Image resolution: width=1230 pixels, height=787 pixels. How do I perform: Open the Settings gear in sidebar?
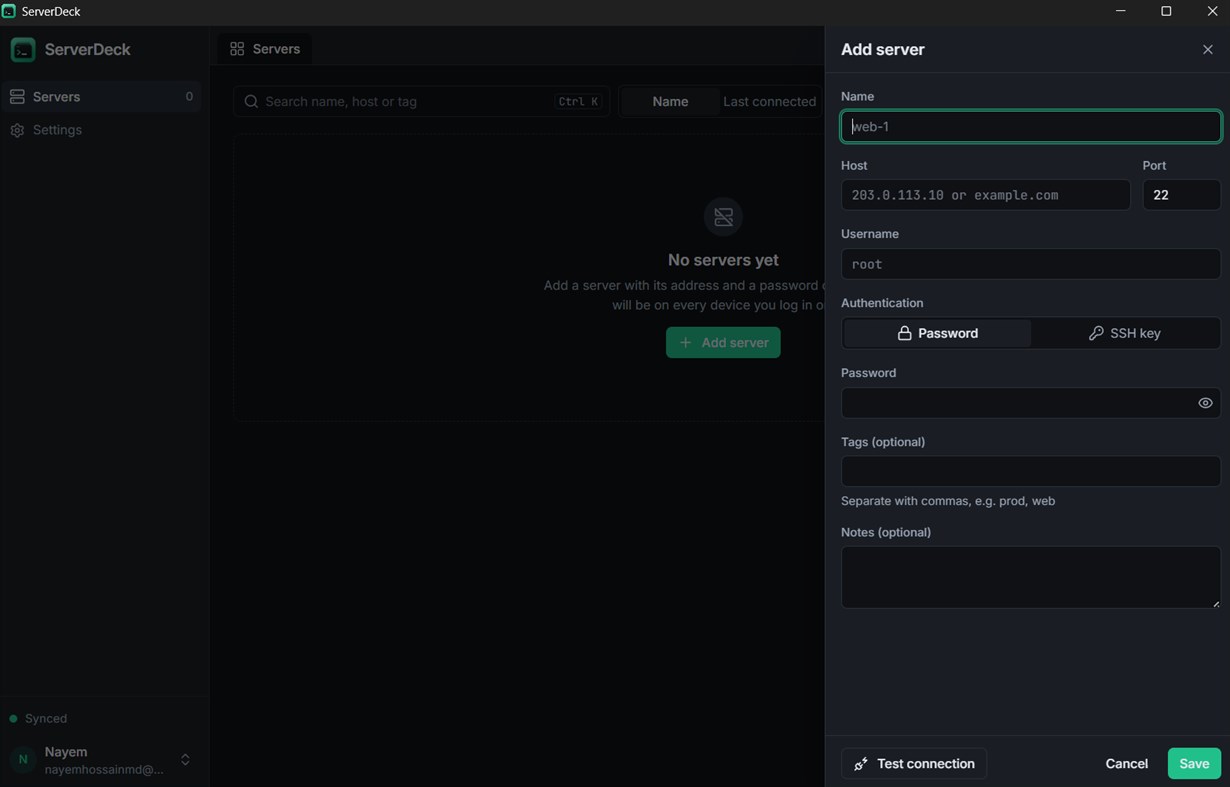[x=17, y=130]
